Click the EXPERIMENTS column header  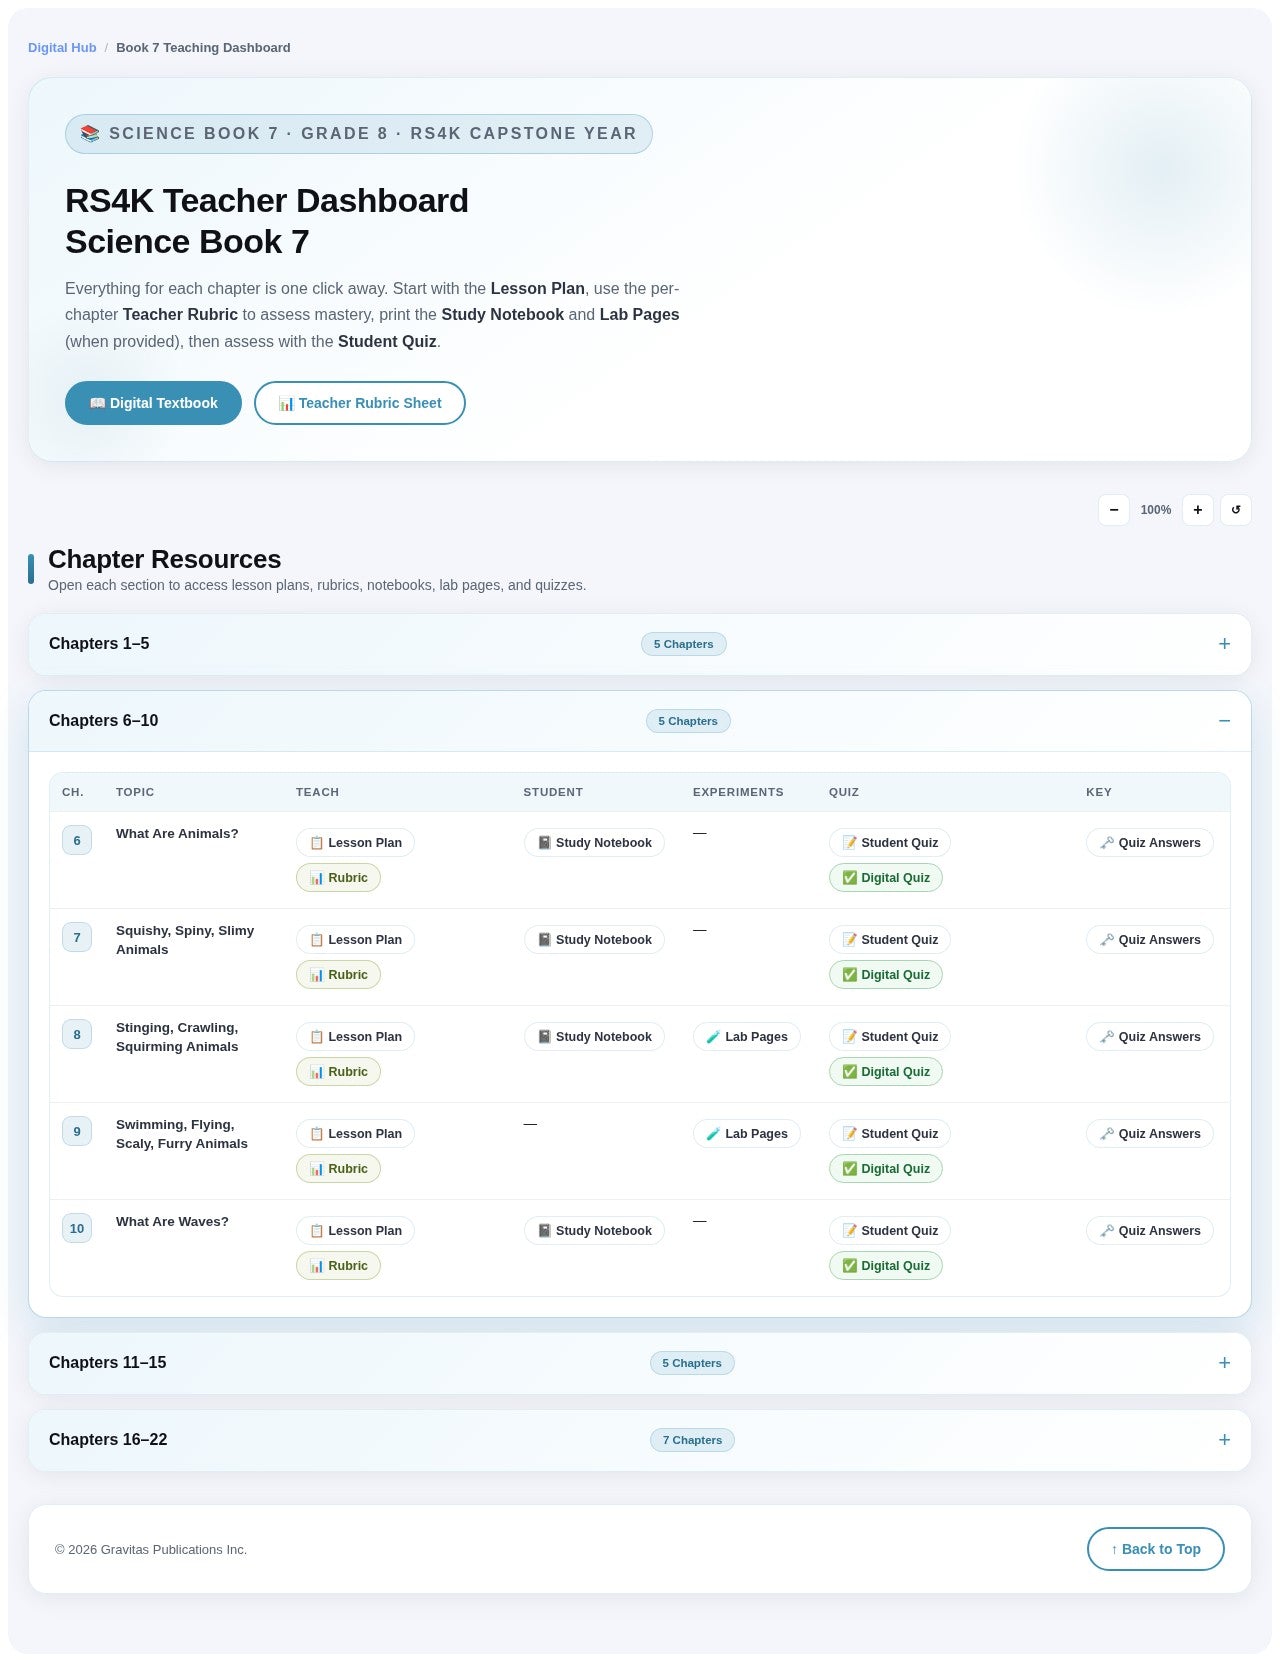pyautogui.click(x=738, y=792)
